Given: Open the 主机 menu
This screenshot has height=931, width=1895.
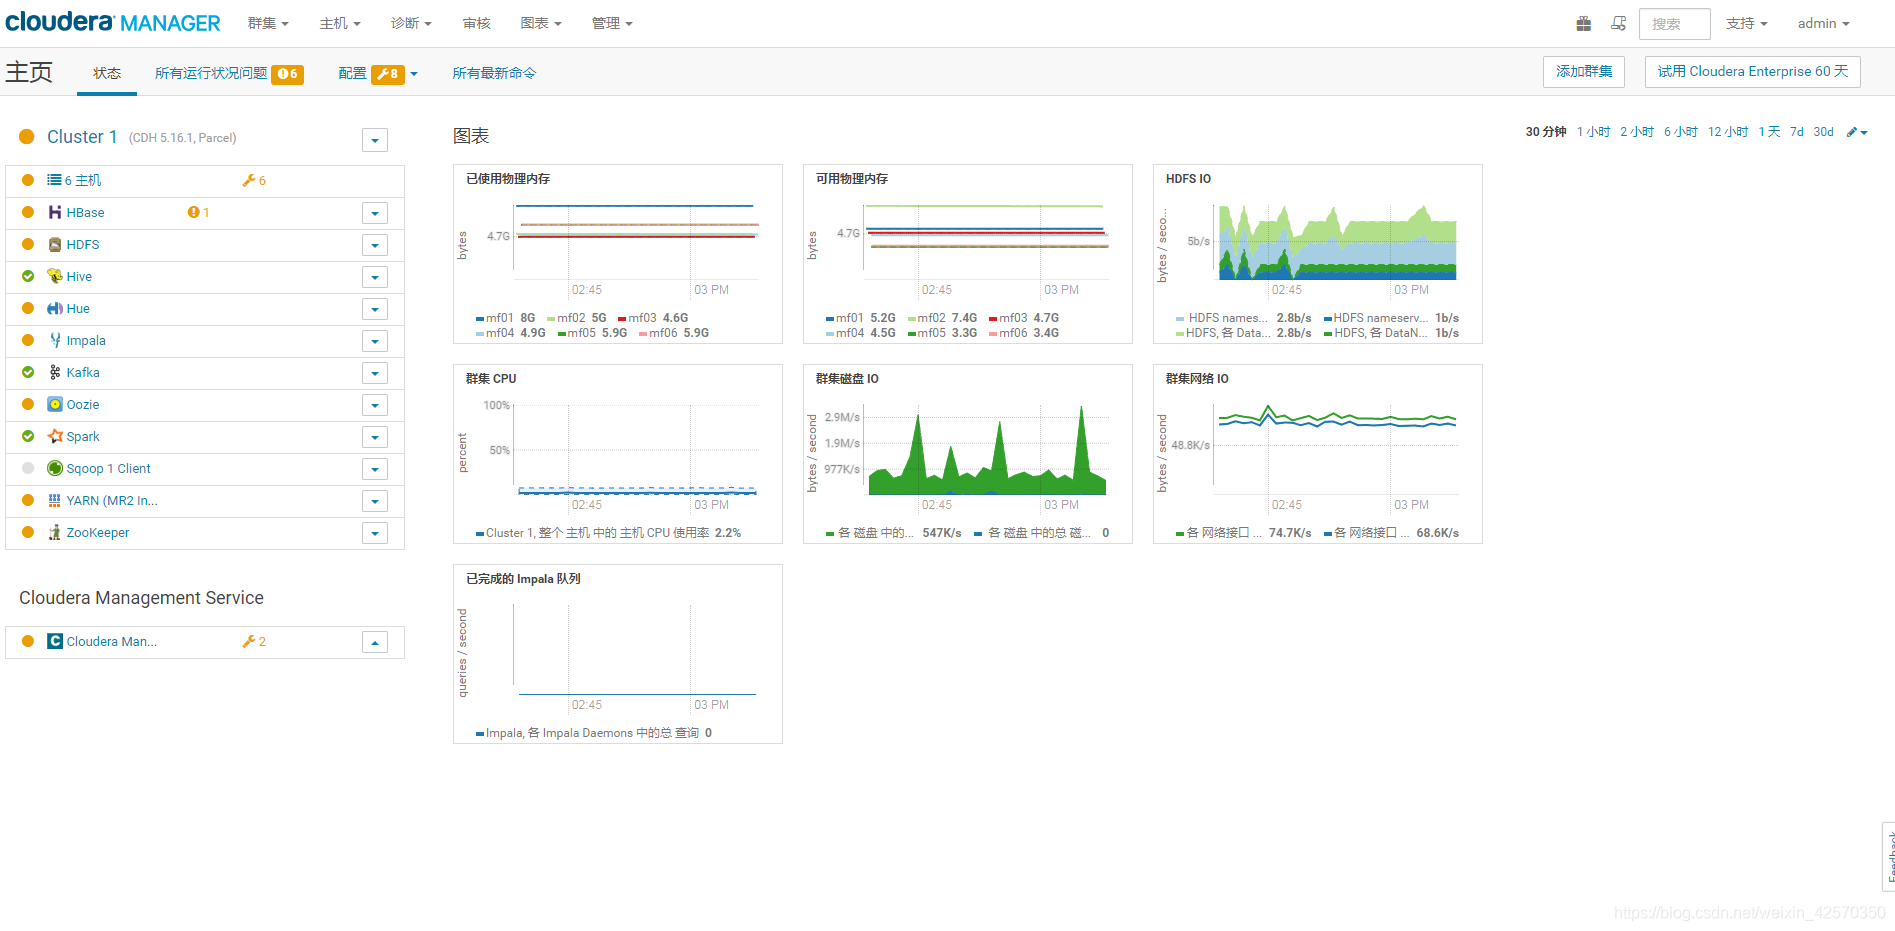Looking at the screenshot, I should click(340, 23).
